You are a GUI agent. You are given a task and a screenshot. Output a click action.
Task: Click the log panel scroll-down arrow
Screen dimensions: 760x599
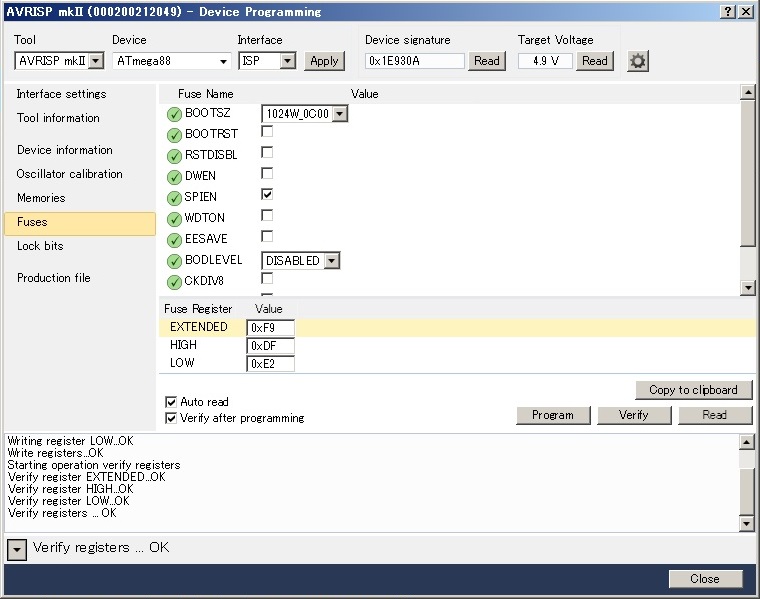[x=746, y=523]
